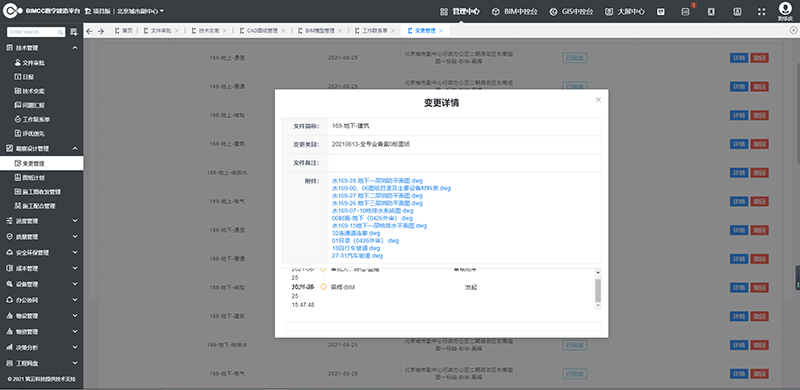Switch to the CAD图纸管理 tab

coord(259,31)
